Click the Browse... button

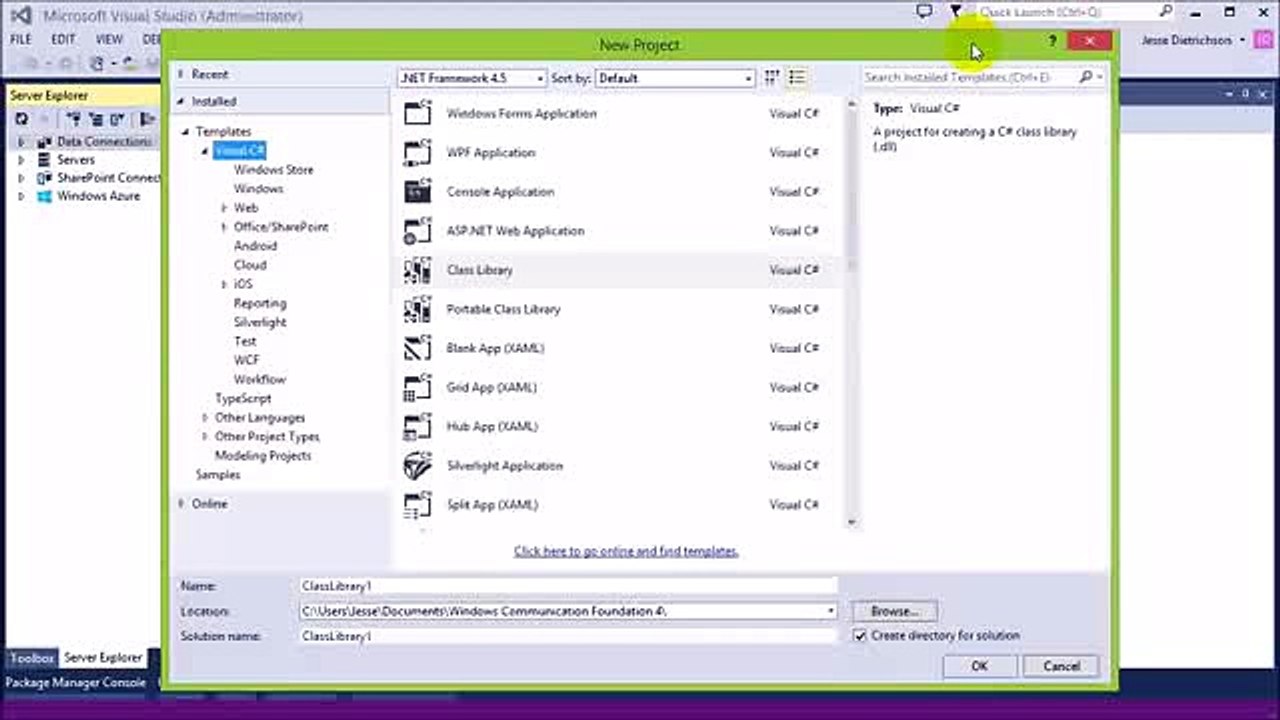coord(895,611)
